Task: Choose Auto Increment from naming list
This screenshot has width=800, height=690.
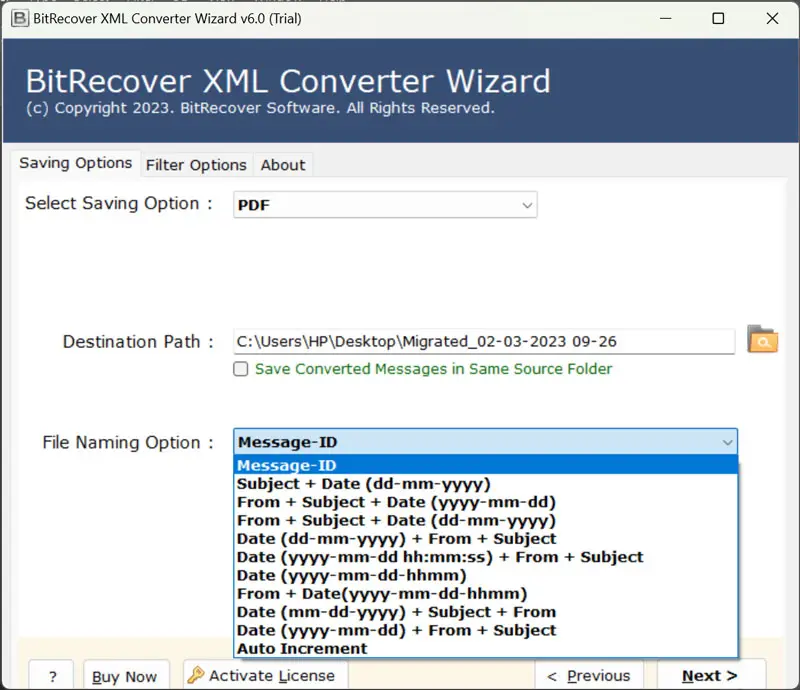Action: [x=302, y=648]
